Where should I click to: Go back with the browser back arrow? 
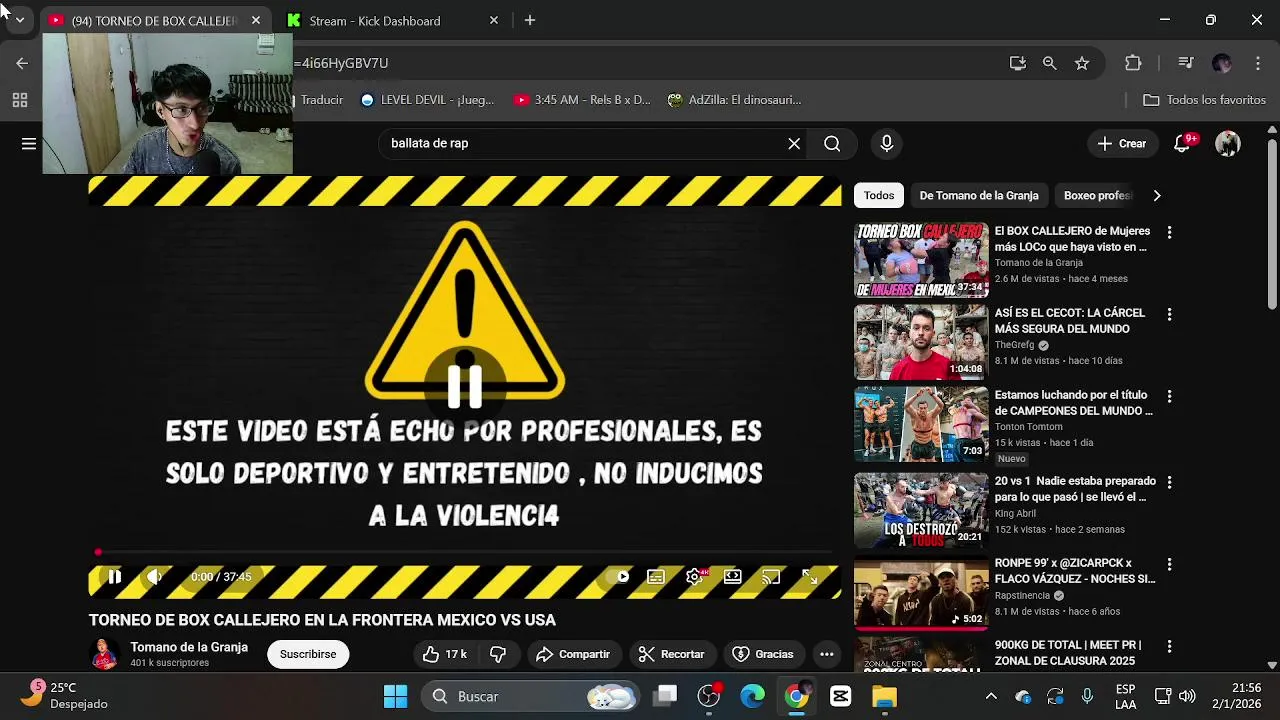pos(22,63)
